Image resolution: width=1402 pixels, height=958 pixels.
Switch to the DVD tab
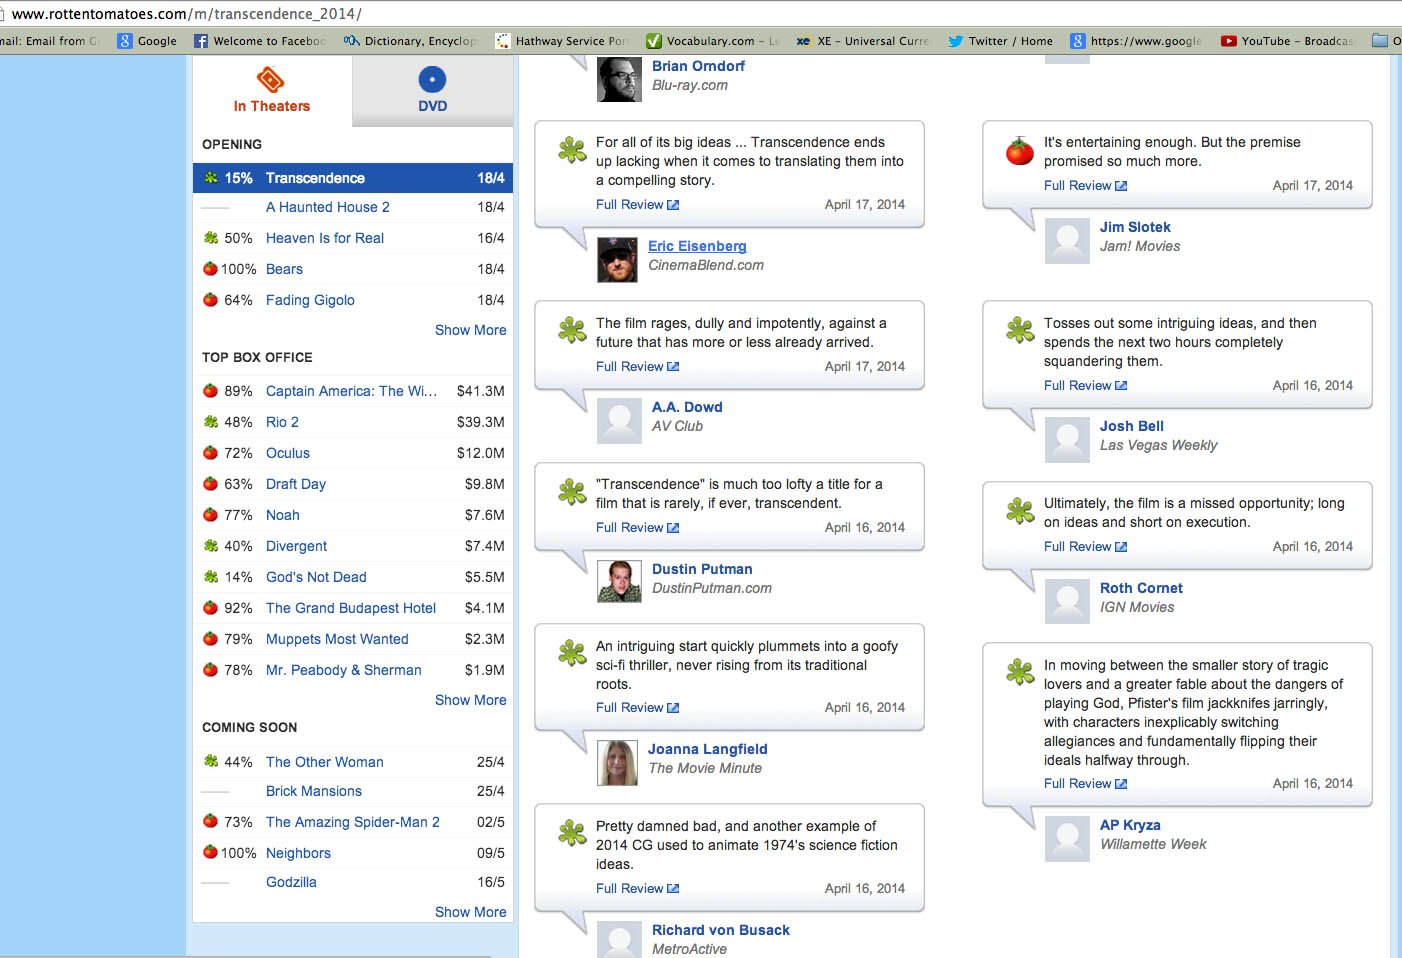[x=432, y=91]
